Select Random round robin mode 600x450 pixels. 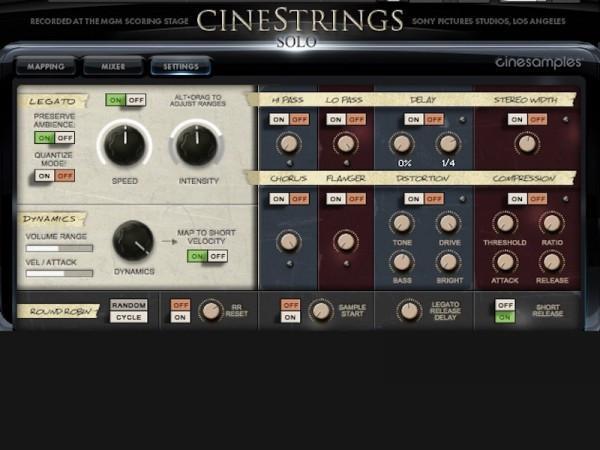(x=129, y=305)
